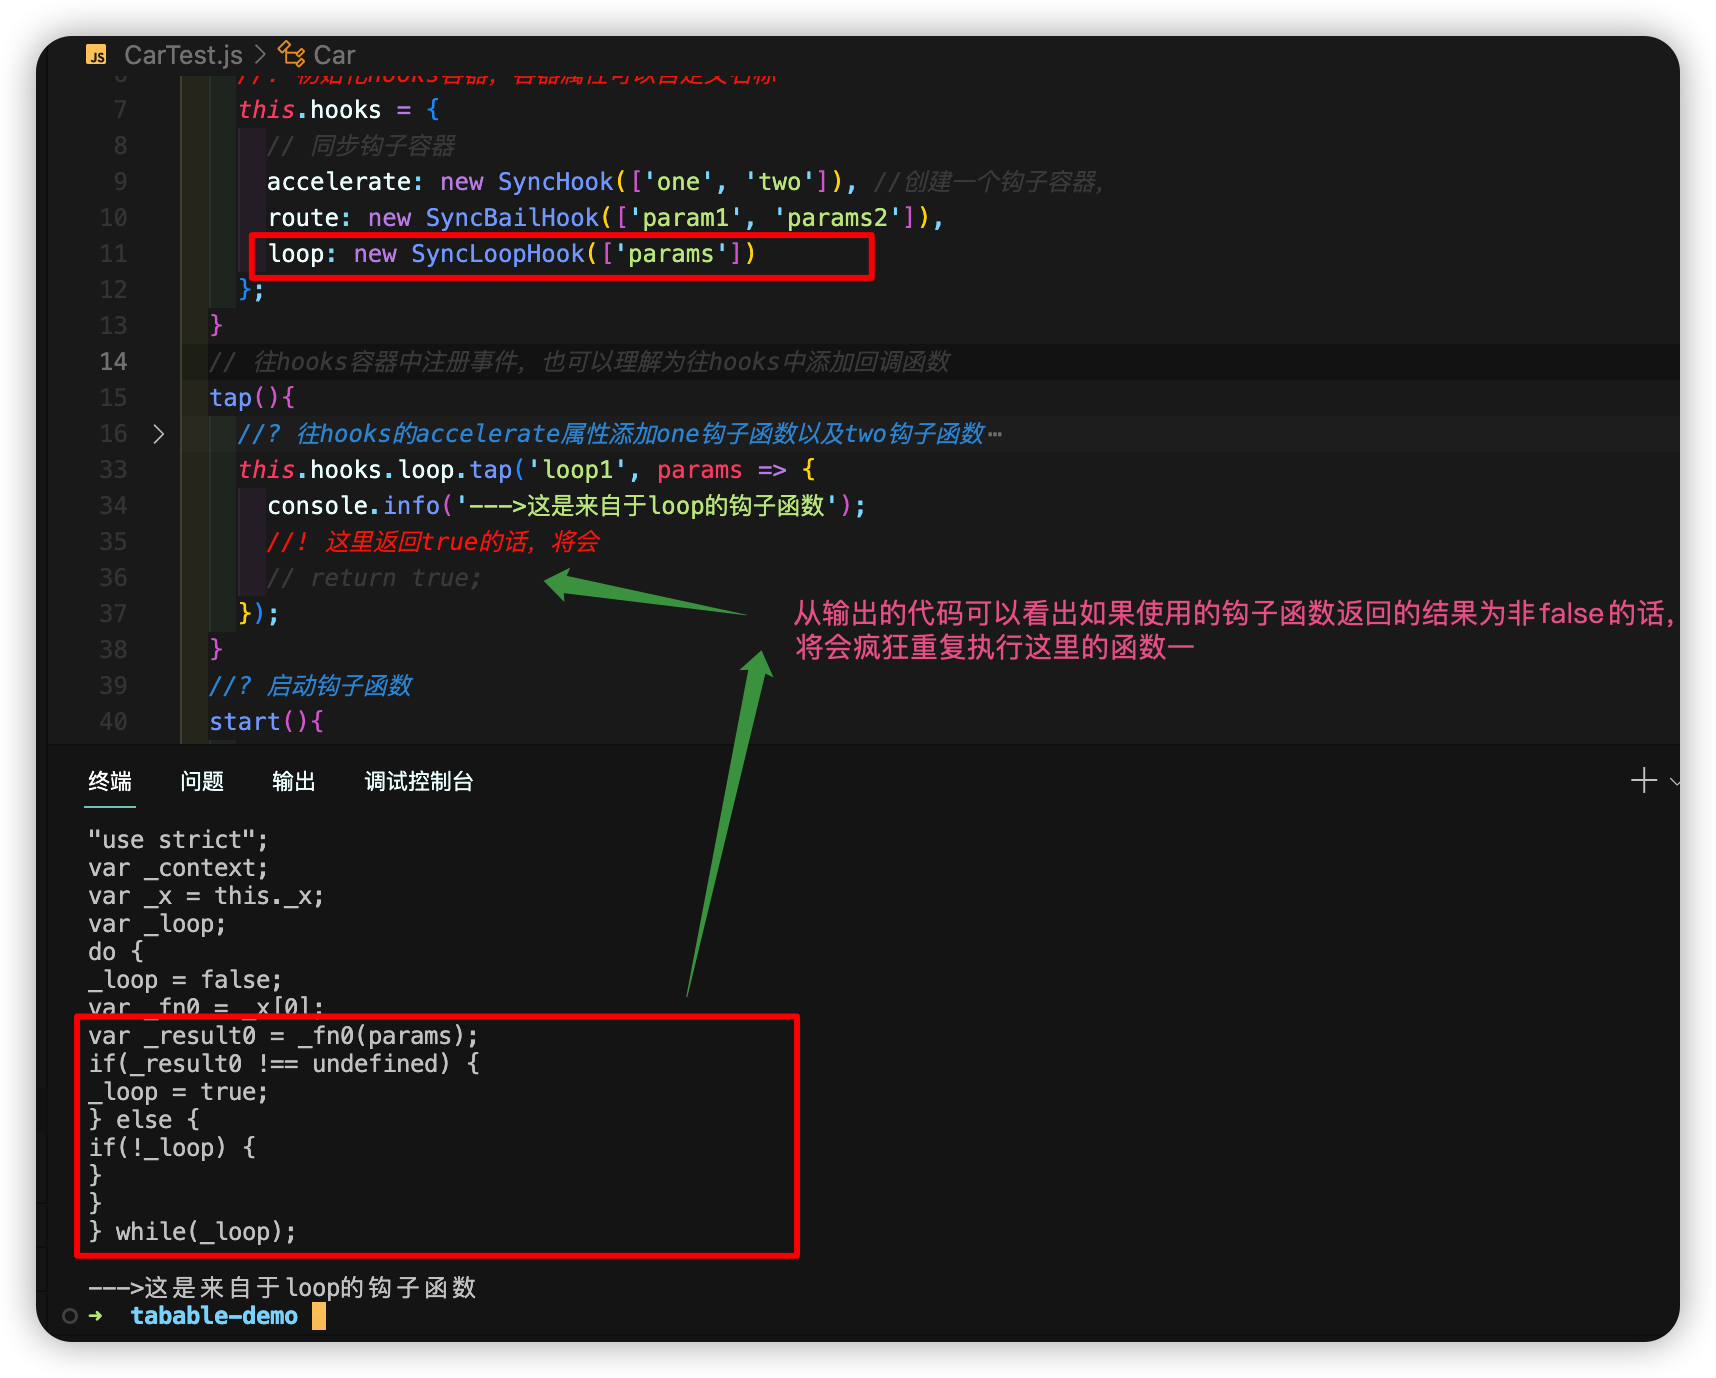The image size is (1716, 1378).
Task: Click the 'tap(){' method line
Action: click(252, 397)
